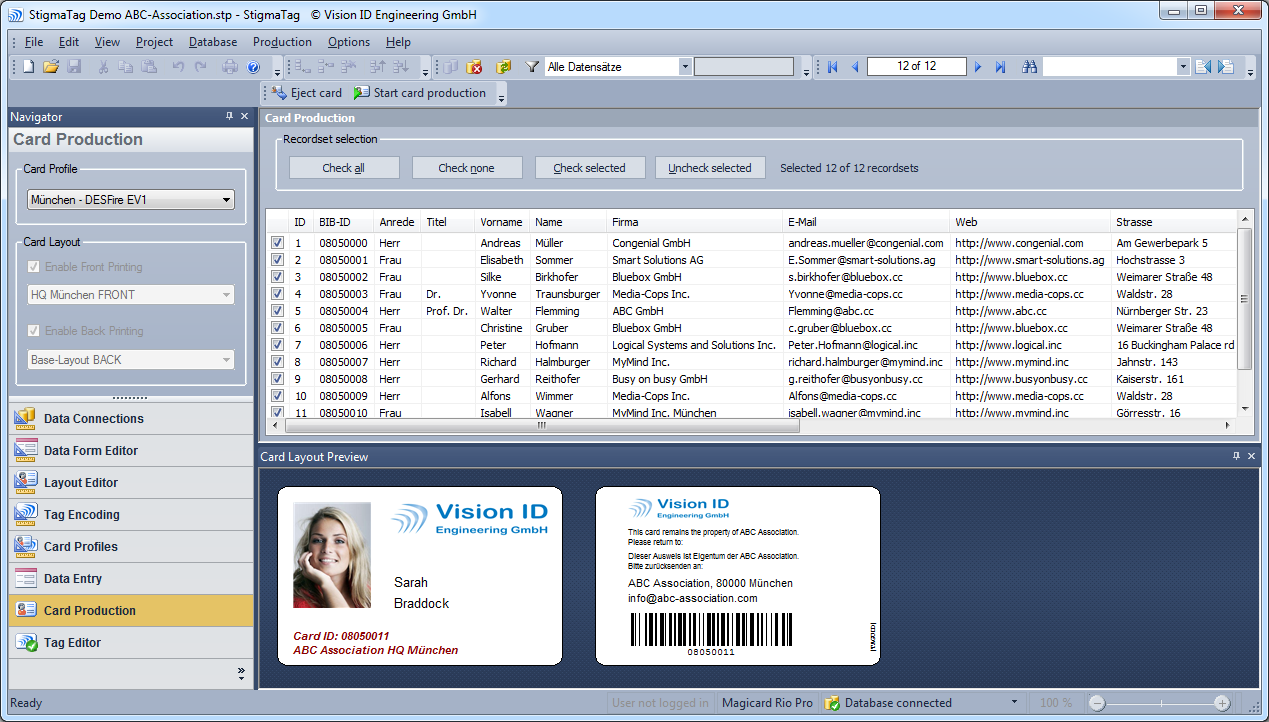Open help via the blue question mark icon
Viewport: 1269px width, 722px height.
[253, 67]
